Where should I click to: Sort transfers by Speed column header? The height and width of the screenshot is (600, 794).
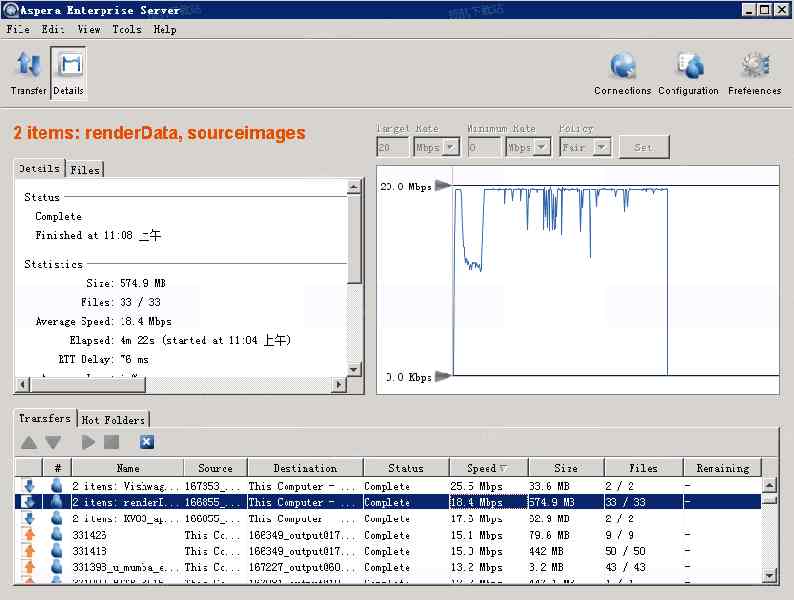click(x=488, y=468)
